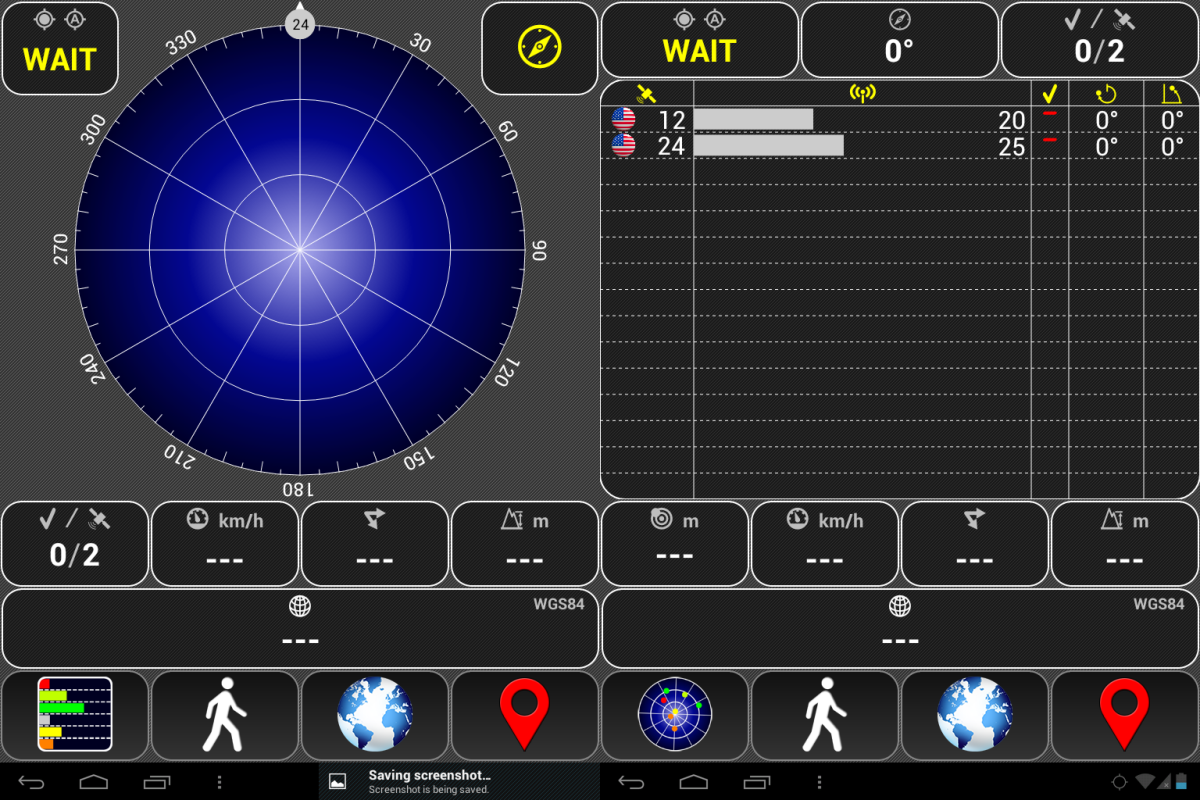Click the elevation angle column header icon
The image size is (1200, 800).
1172,94
